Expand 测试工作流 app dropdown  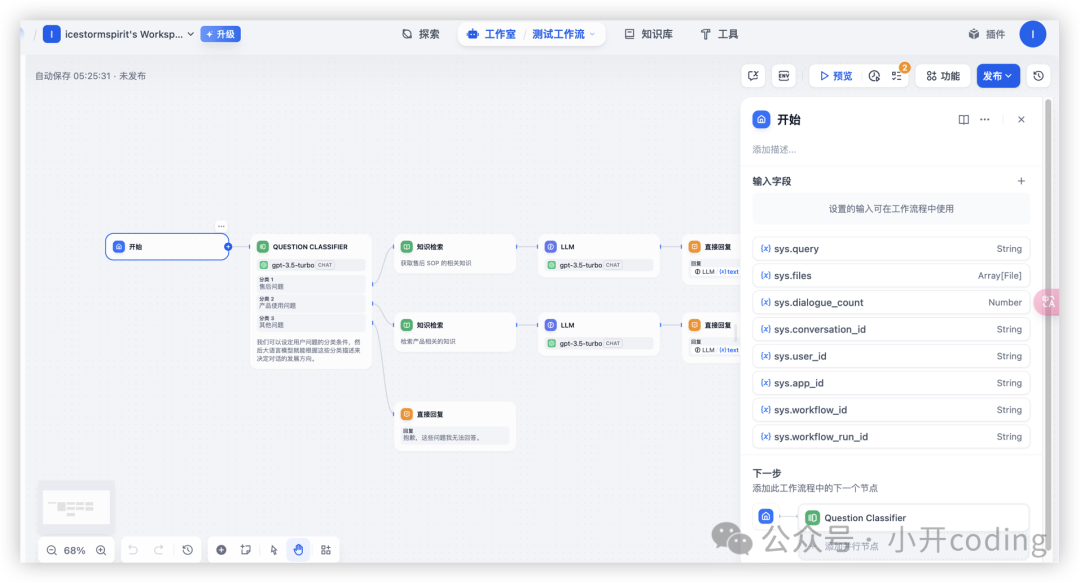(x=563, y=34)
